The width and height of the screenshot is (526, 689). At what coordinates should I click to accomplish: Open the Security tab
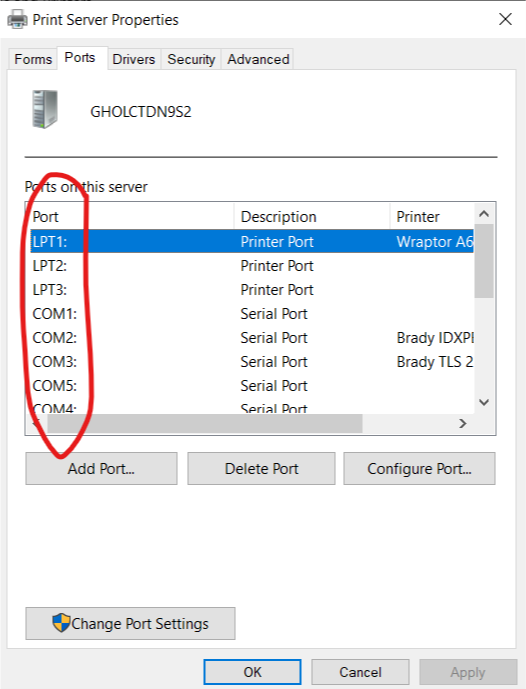(191, 59)
